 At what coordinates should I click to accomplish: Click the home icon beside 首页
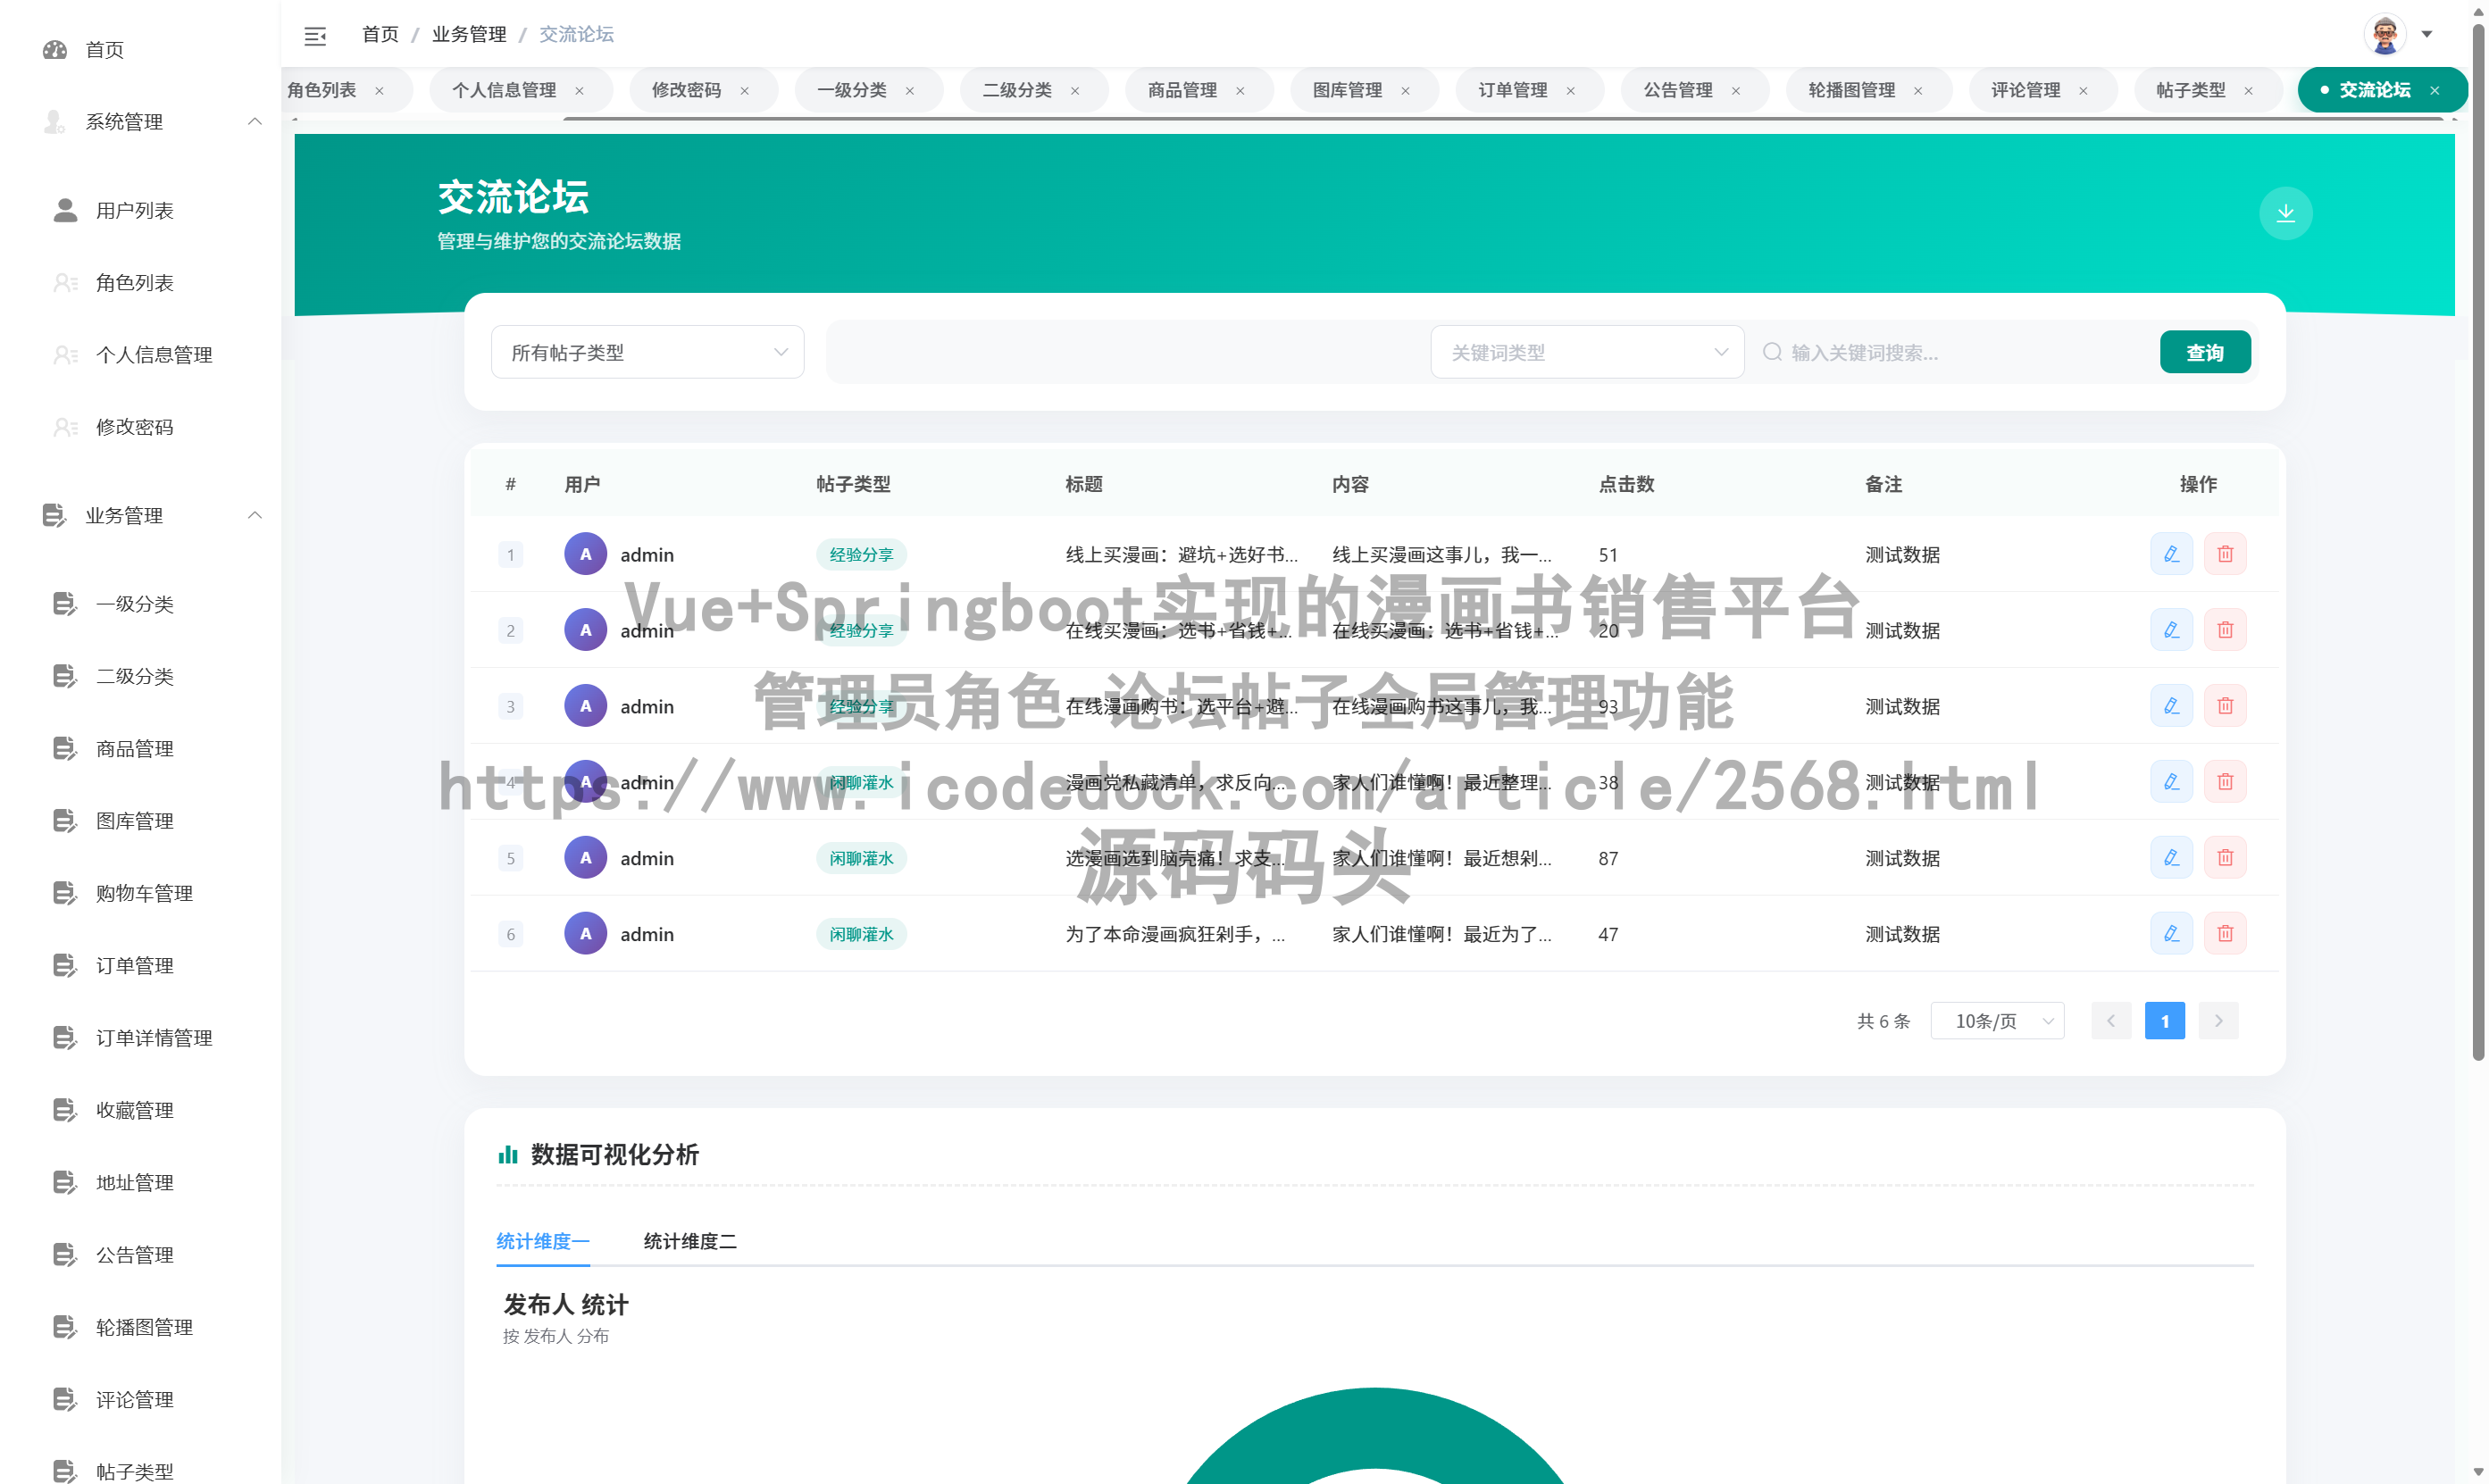[x=55, y=49]
